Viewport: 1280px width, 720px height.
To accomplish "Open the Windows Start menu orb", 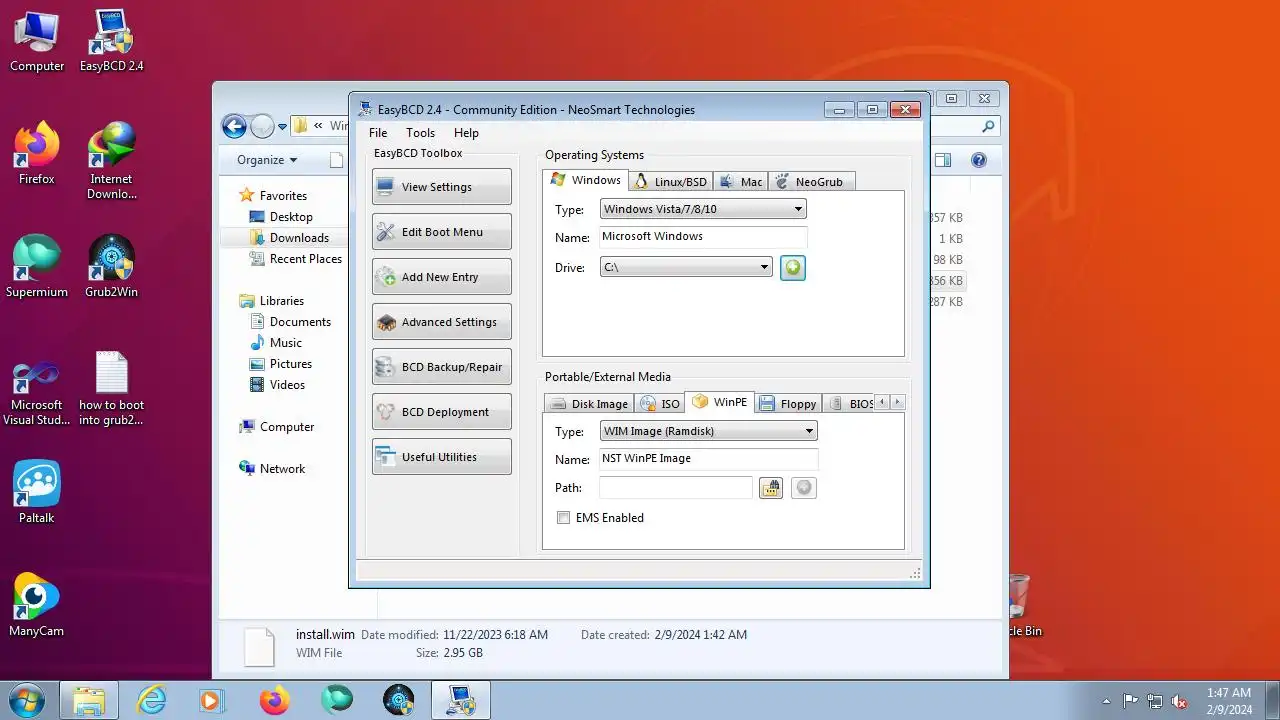I will [28, 700].
